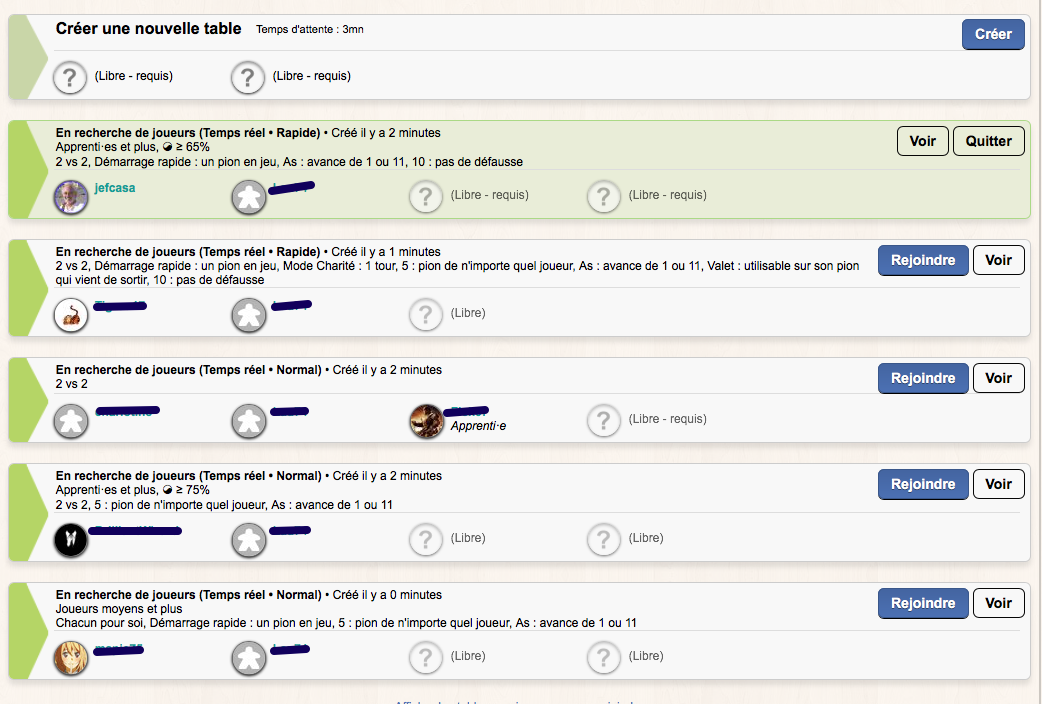Take third seat at jefcasa table
Image resolution: width=1042 pixels, height=704 pixels.
426,197
